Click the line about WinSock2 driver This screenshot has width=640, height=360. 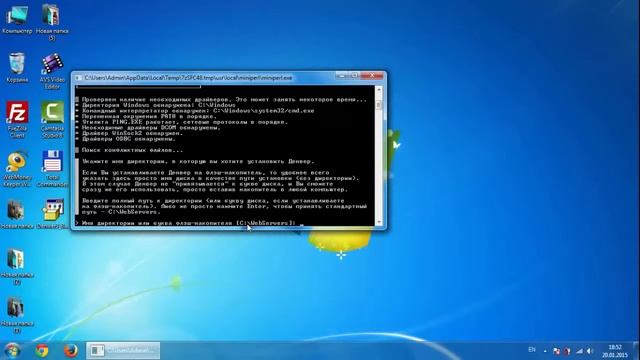(129, 133)
